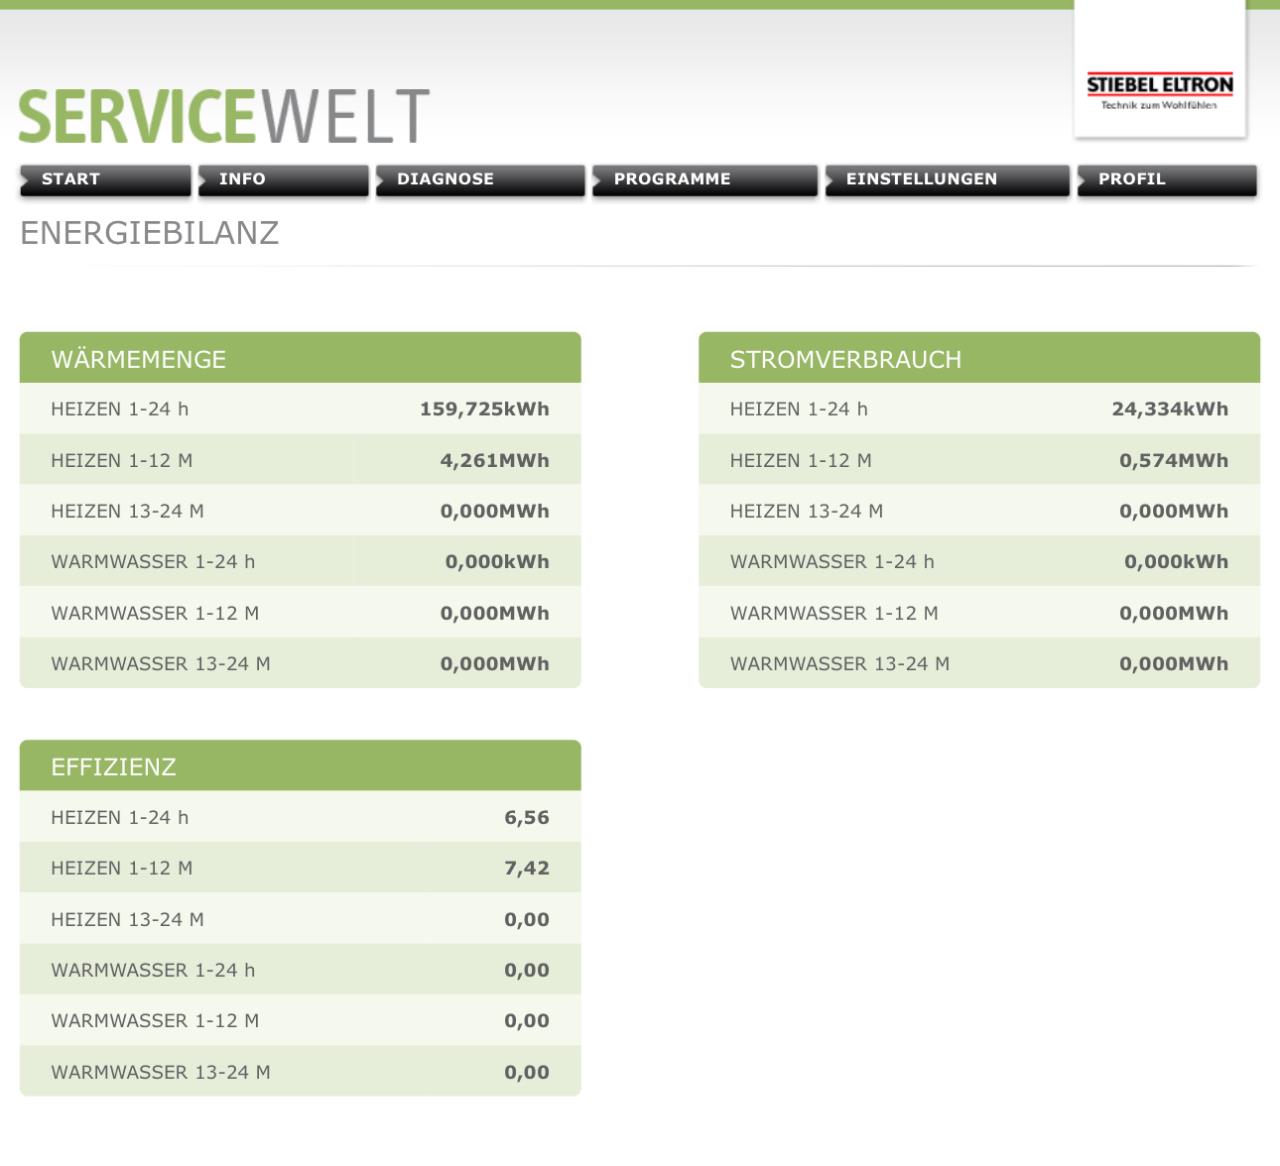
Task: Select the 24,334kWh power consumption value
Action: pos(1169,409)
